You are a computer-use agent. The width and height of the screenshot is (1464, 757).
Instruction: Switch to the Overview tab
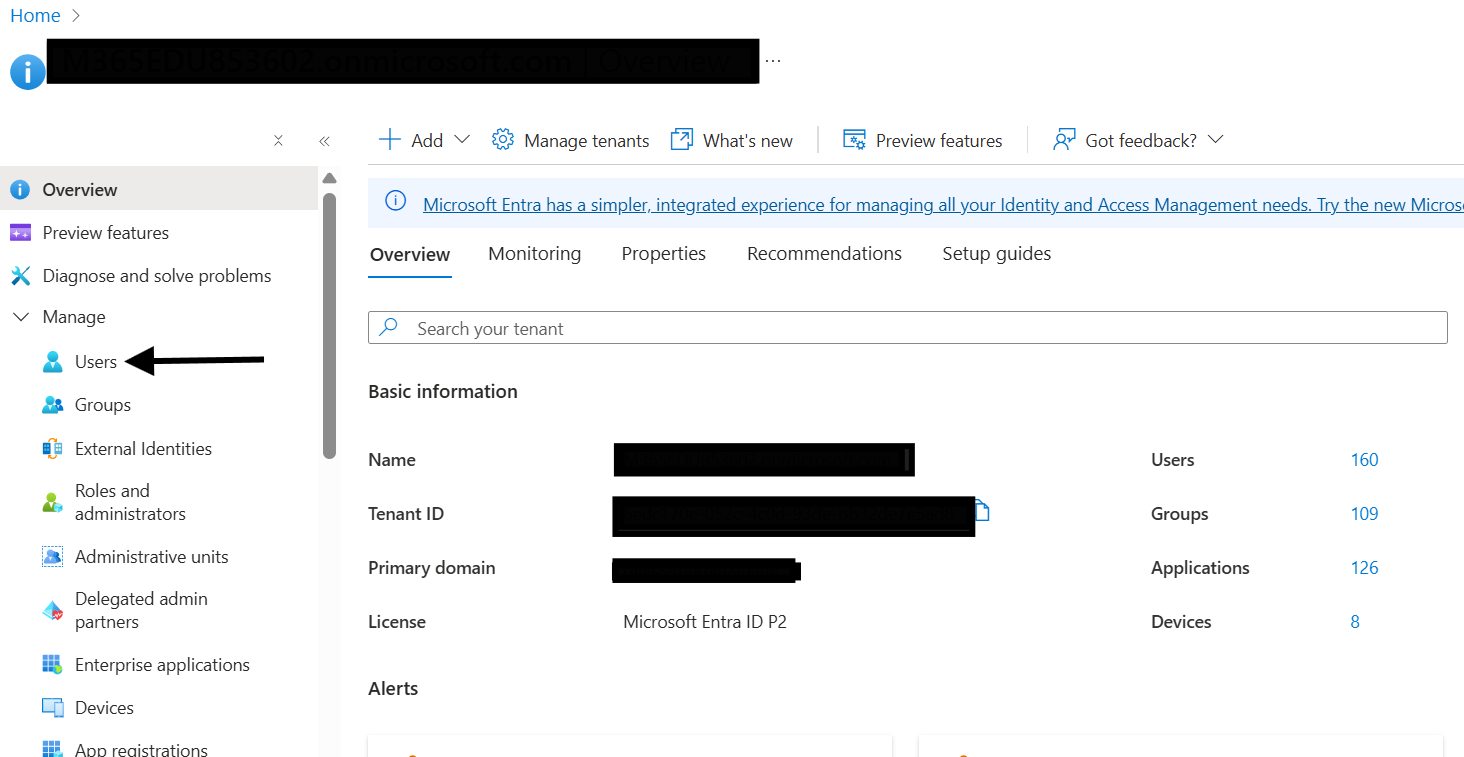(x=410, y=254)
